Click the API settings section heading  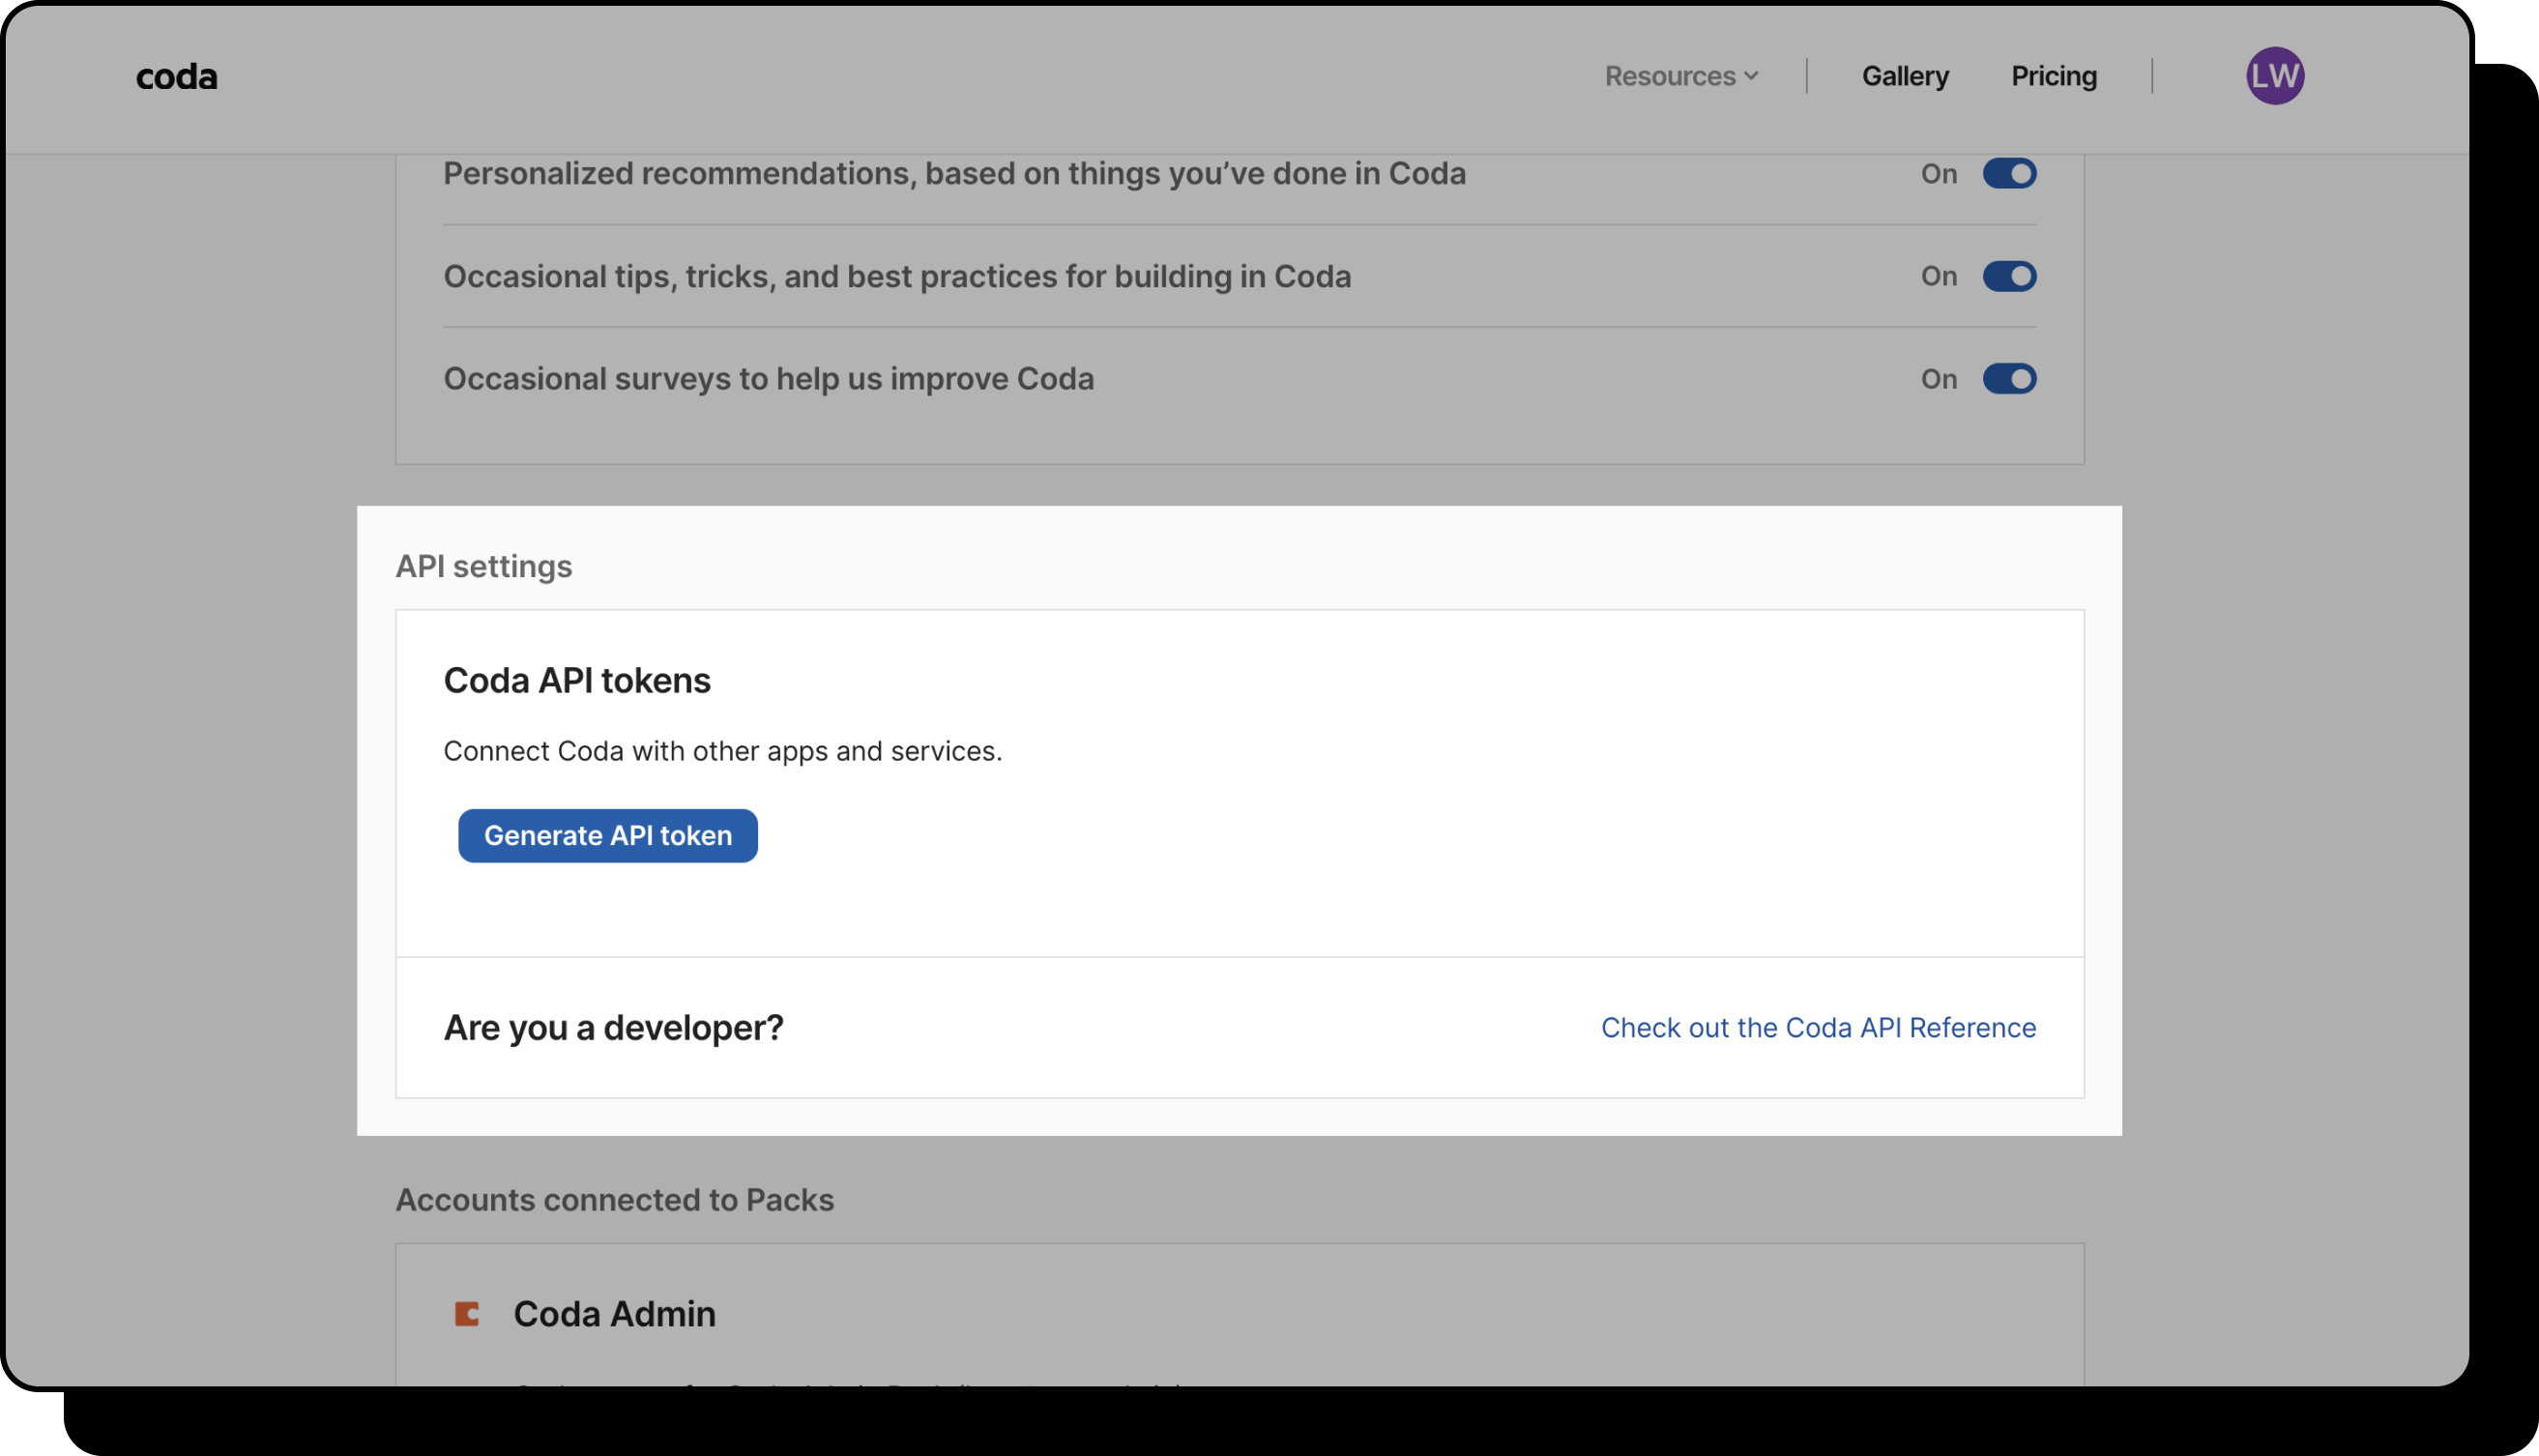point(483,566)
